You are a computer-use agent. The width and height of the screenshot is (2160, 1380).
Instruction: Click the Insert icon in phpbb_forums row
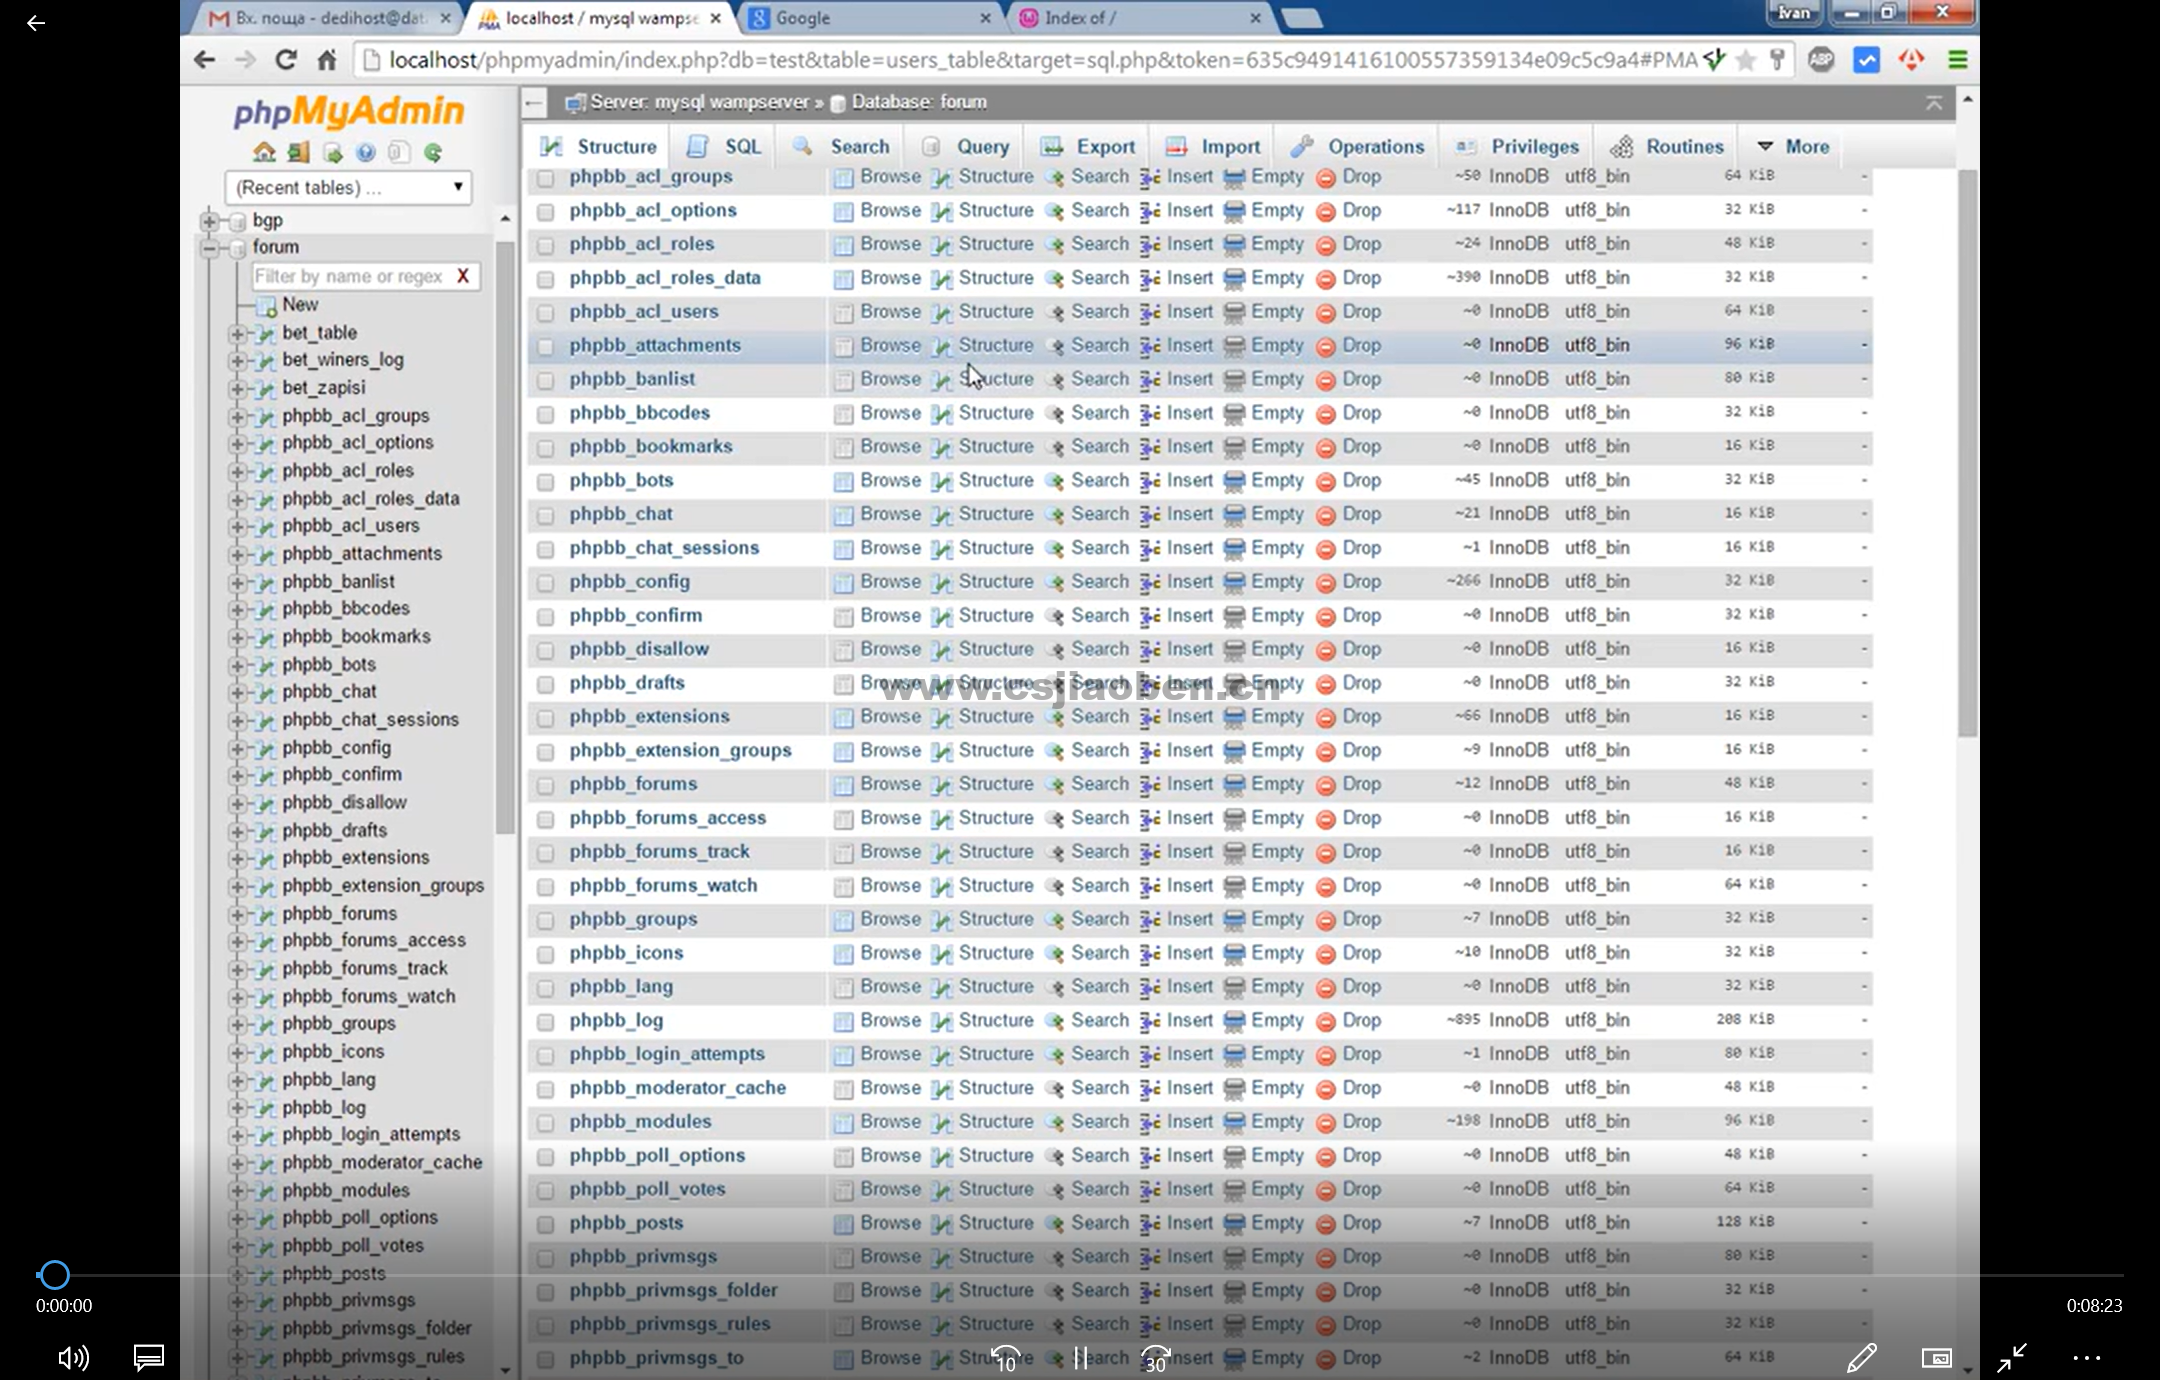[x=1150, y=784]
